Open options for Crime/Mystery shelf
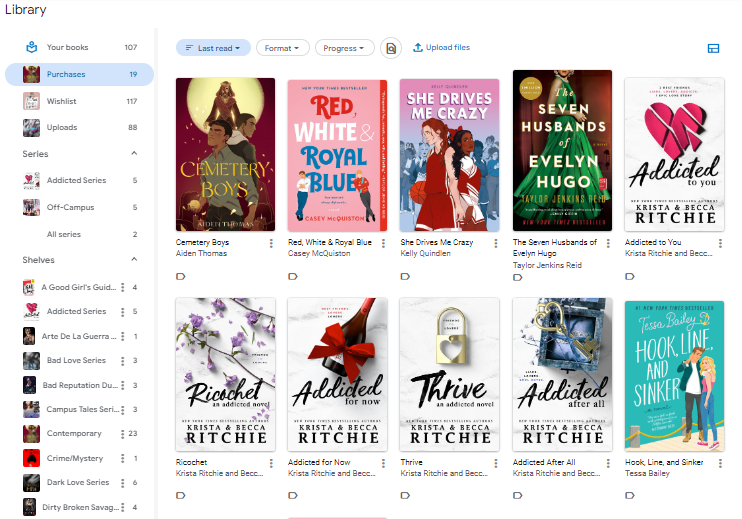 123,458
